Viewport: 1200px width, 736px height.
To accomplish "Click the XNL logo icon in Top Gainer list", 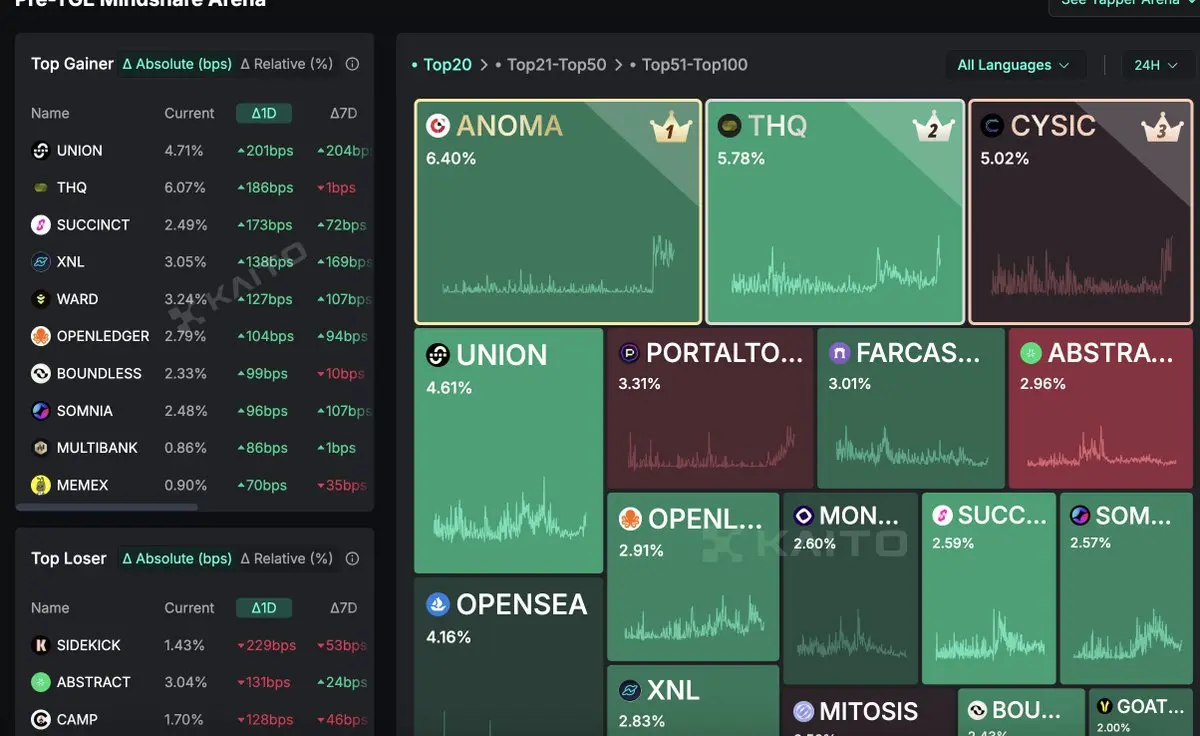I will click(x=41, y=262).
